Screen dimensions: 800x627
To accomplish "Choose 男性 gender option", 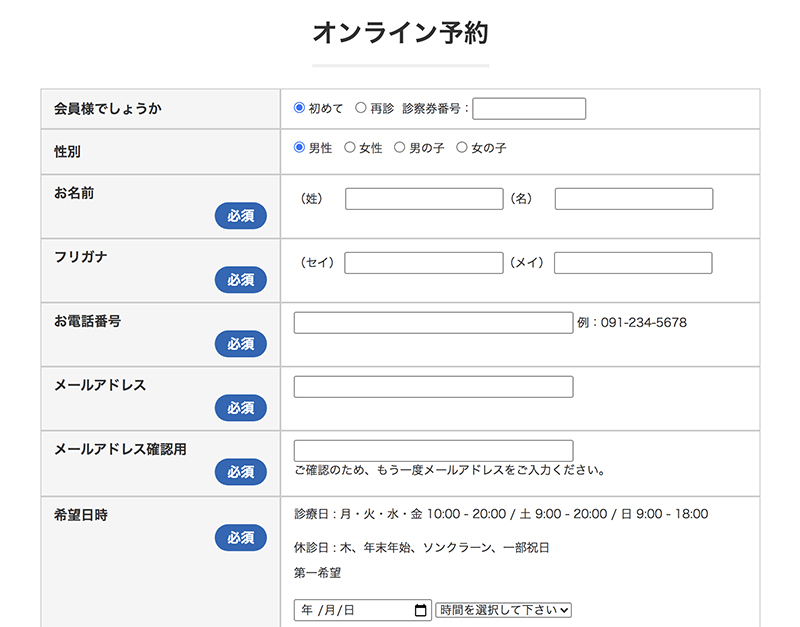I will point(299,148).
